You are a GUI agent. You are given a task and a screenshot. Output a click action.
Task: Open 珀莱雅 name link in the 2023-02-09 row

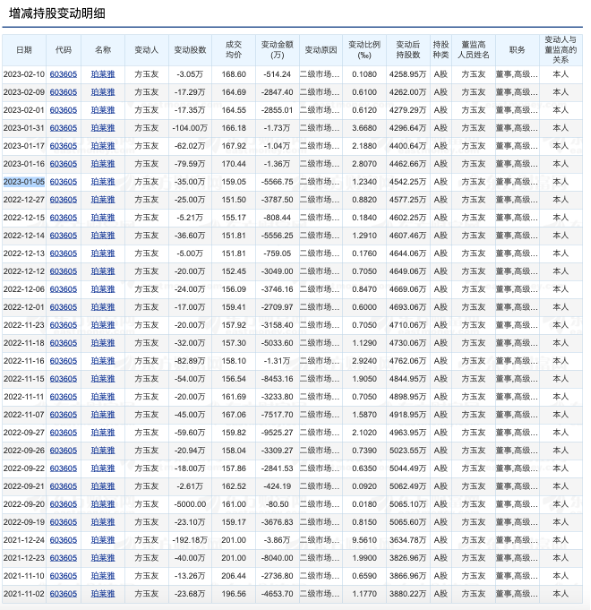[x=103, y=92]
